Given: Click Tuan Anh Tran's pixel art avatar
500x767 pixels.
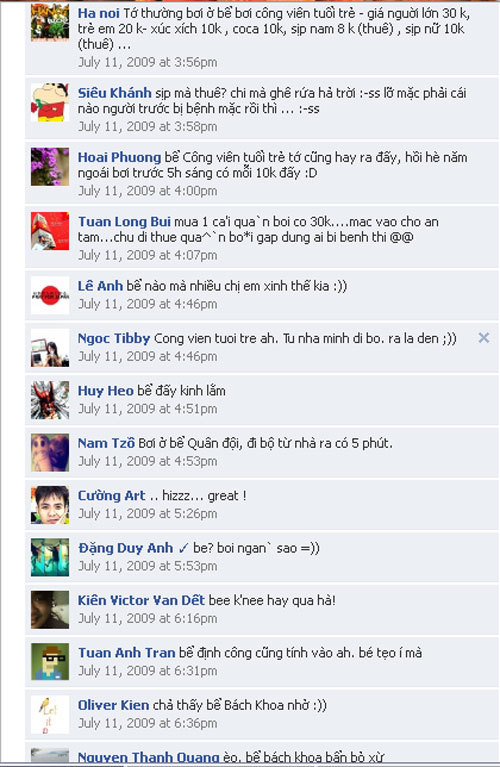Looking at the screenshot, I should (x=50, y=661).
